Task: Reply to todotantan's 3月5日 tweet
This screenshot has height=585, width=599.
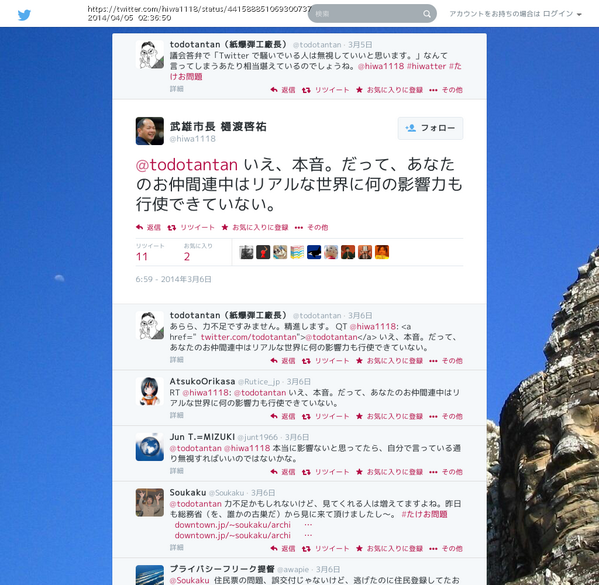Action: tap(283, 90)
